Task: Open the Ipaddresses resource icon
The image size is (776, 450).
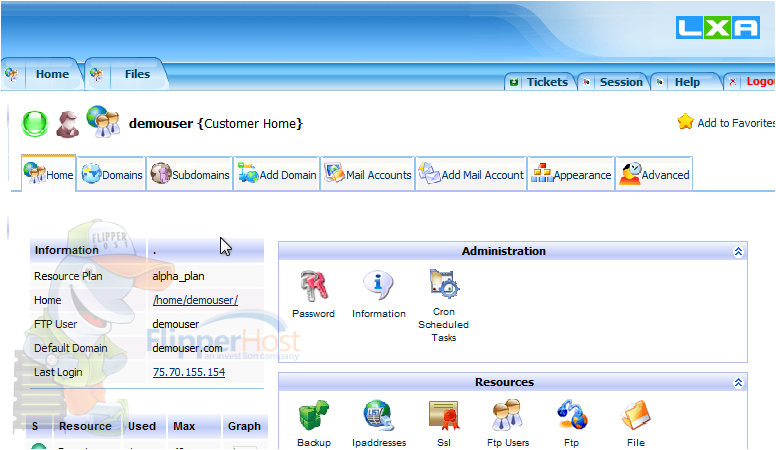Action: tap(379, 415)
